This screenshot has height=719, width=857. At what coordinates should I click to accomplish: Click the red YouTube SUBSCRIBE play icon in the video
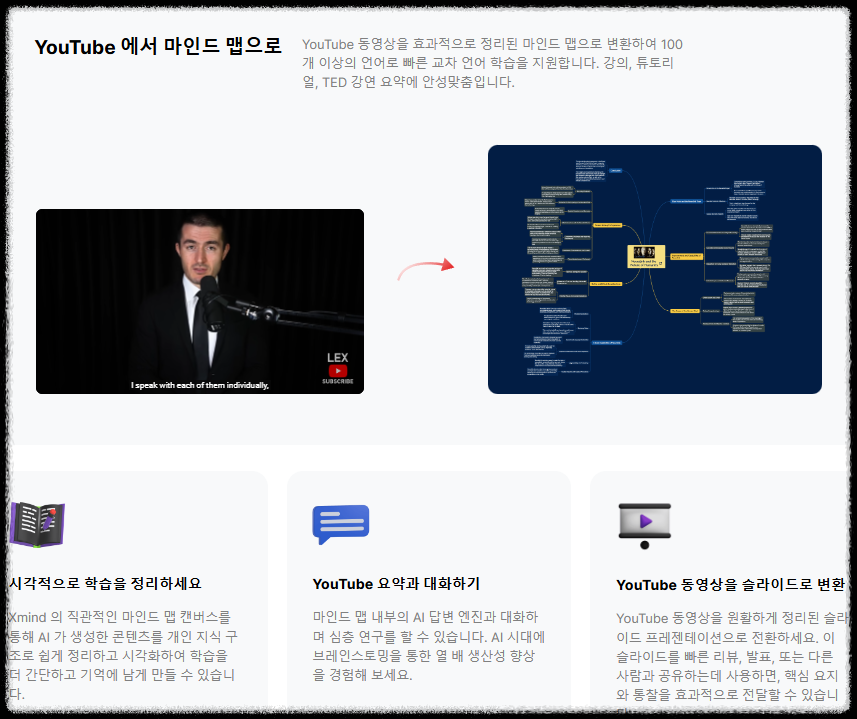click(x=338, y=370)
